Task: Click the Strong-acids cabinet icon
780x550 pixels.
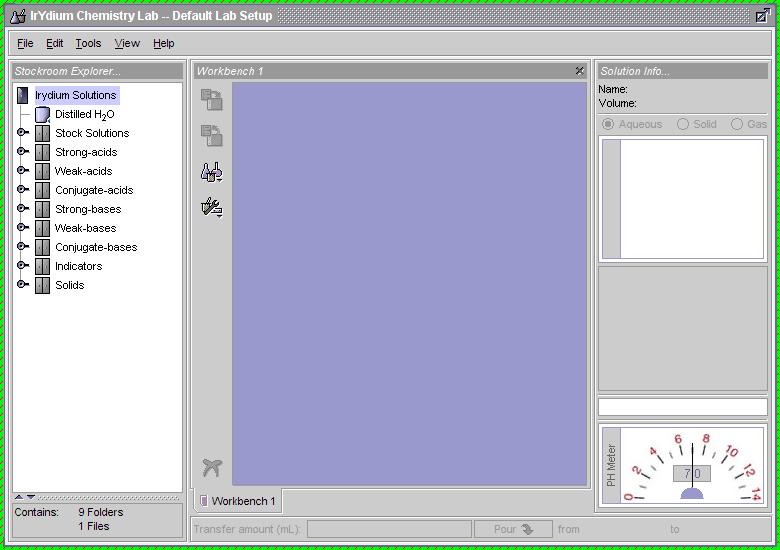Action: click(42, 152)
